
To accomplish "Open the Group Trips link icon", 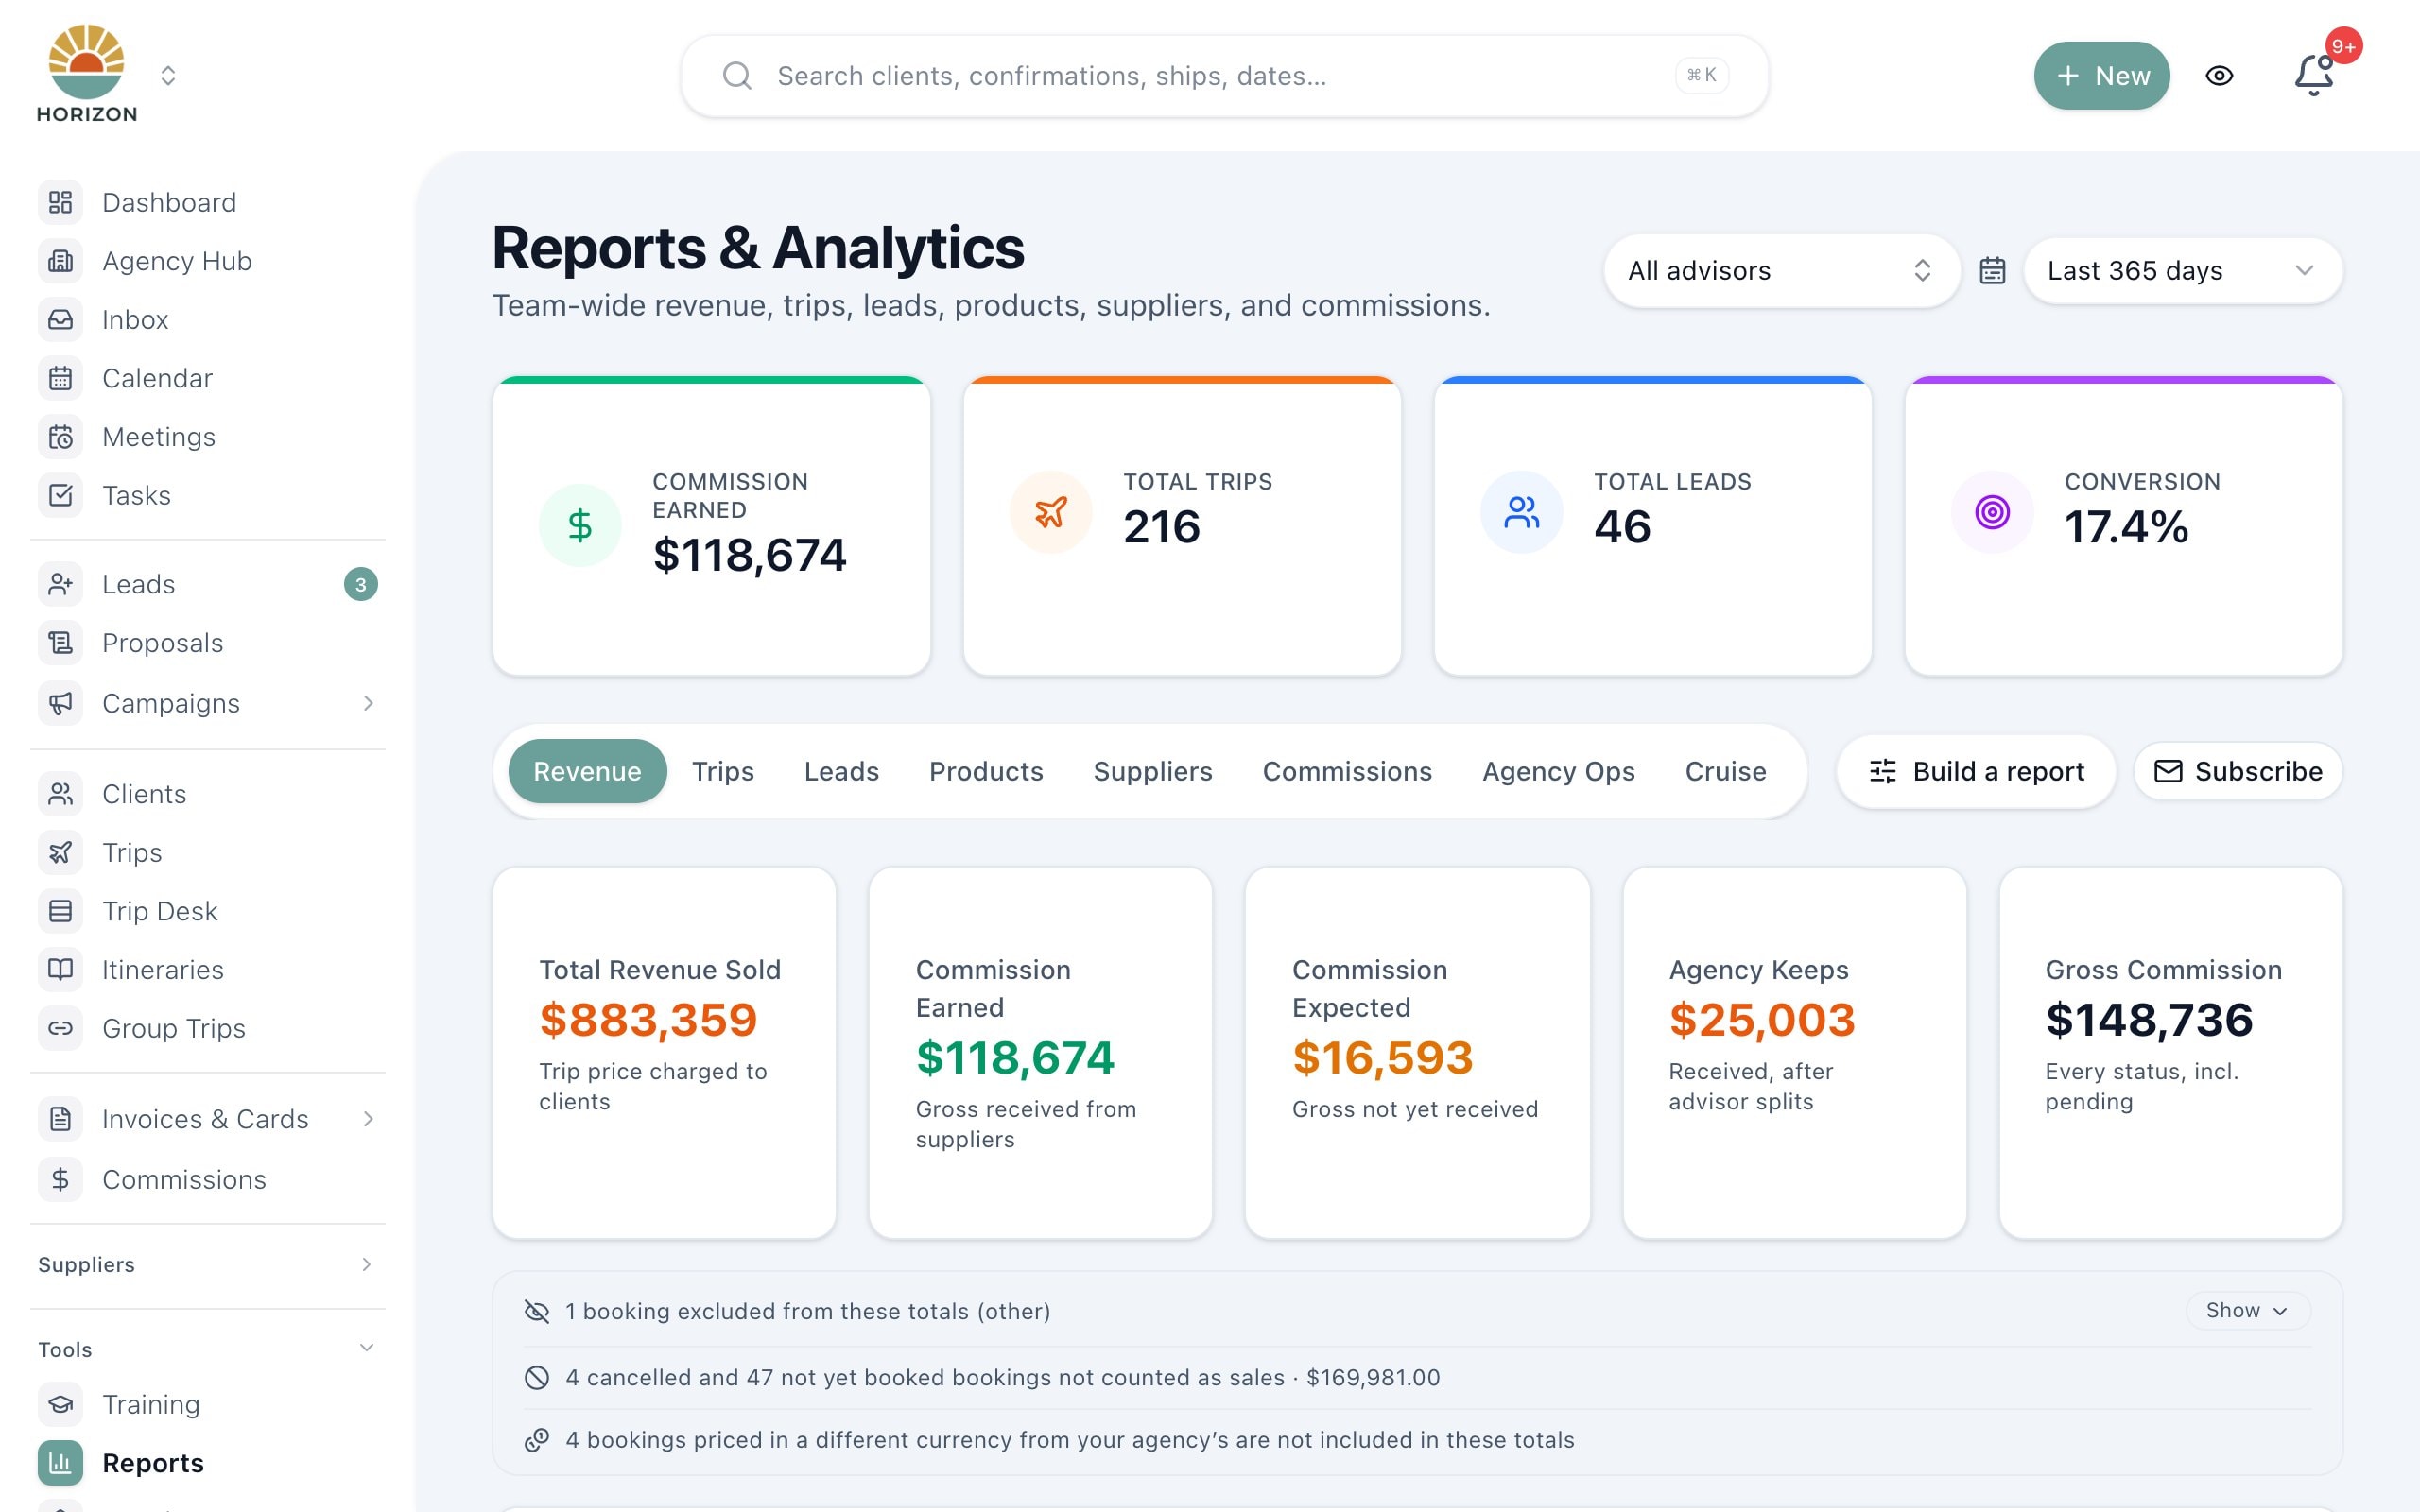I will (x=60, y=1028).
